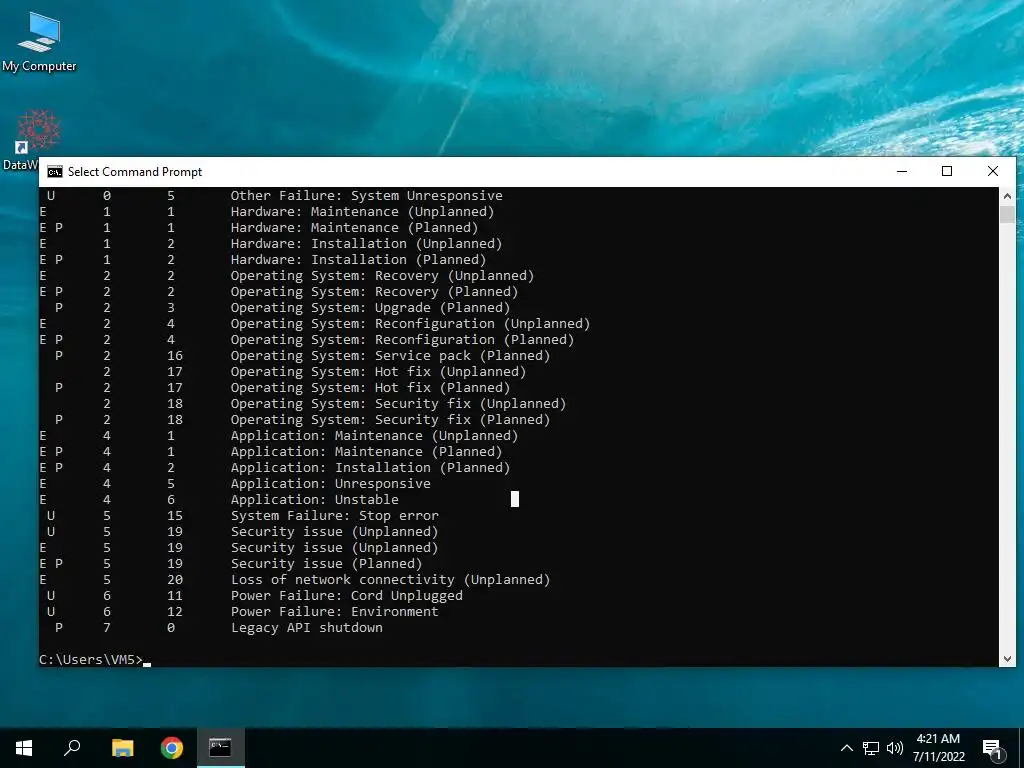Click the vertical scrollbar thumb
The height and width of the screenshot is (768, 1024).
(x=1007, y=214)
